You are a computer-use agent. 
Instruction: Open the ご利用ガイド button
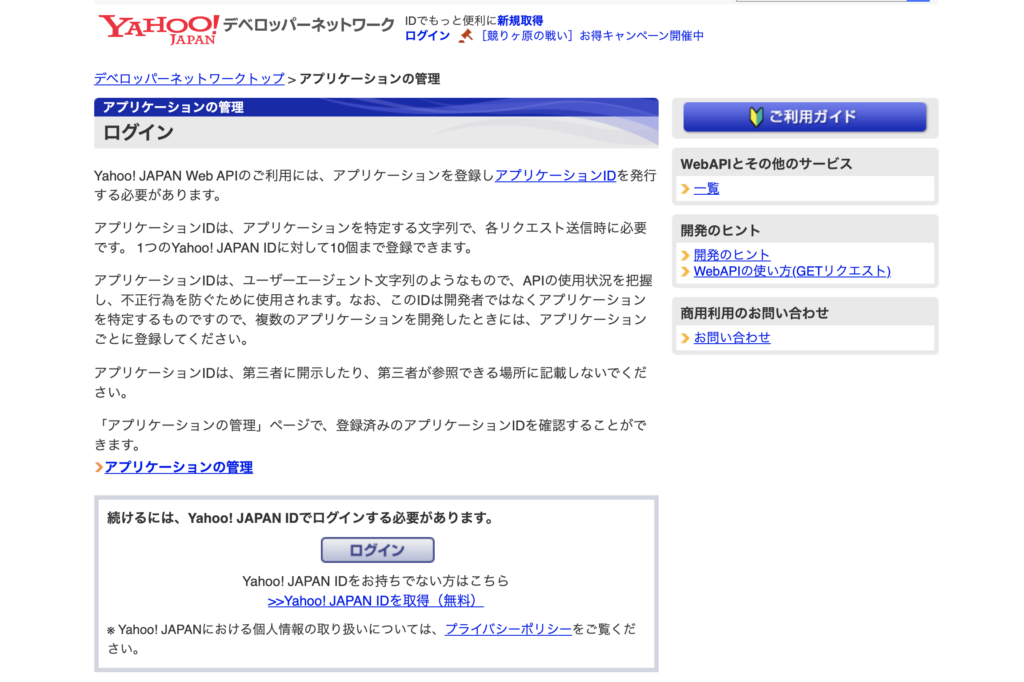point(805,117)
